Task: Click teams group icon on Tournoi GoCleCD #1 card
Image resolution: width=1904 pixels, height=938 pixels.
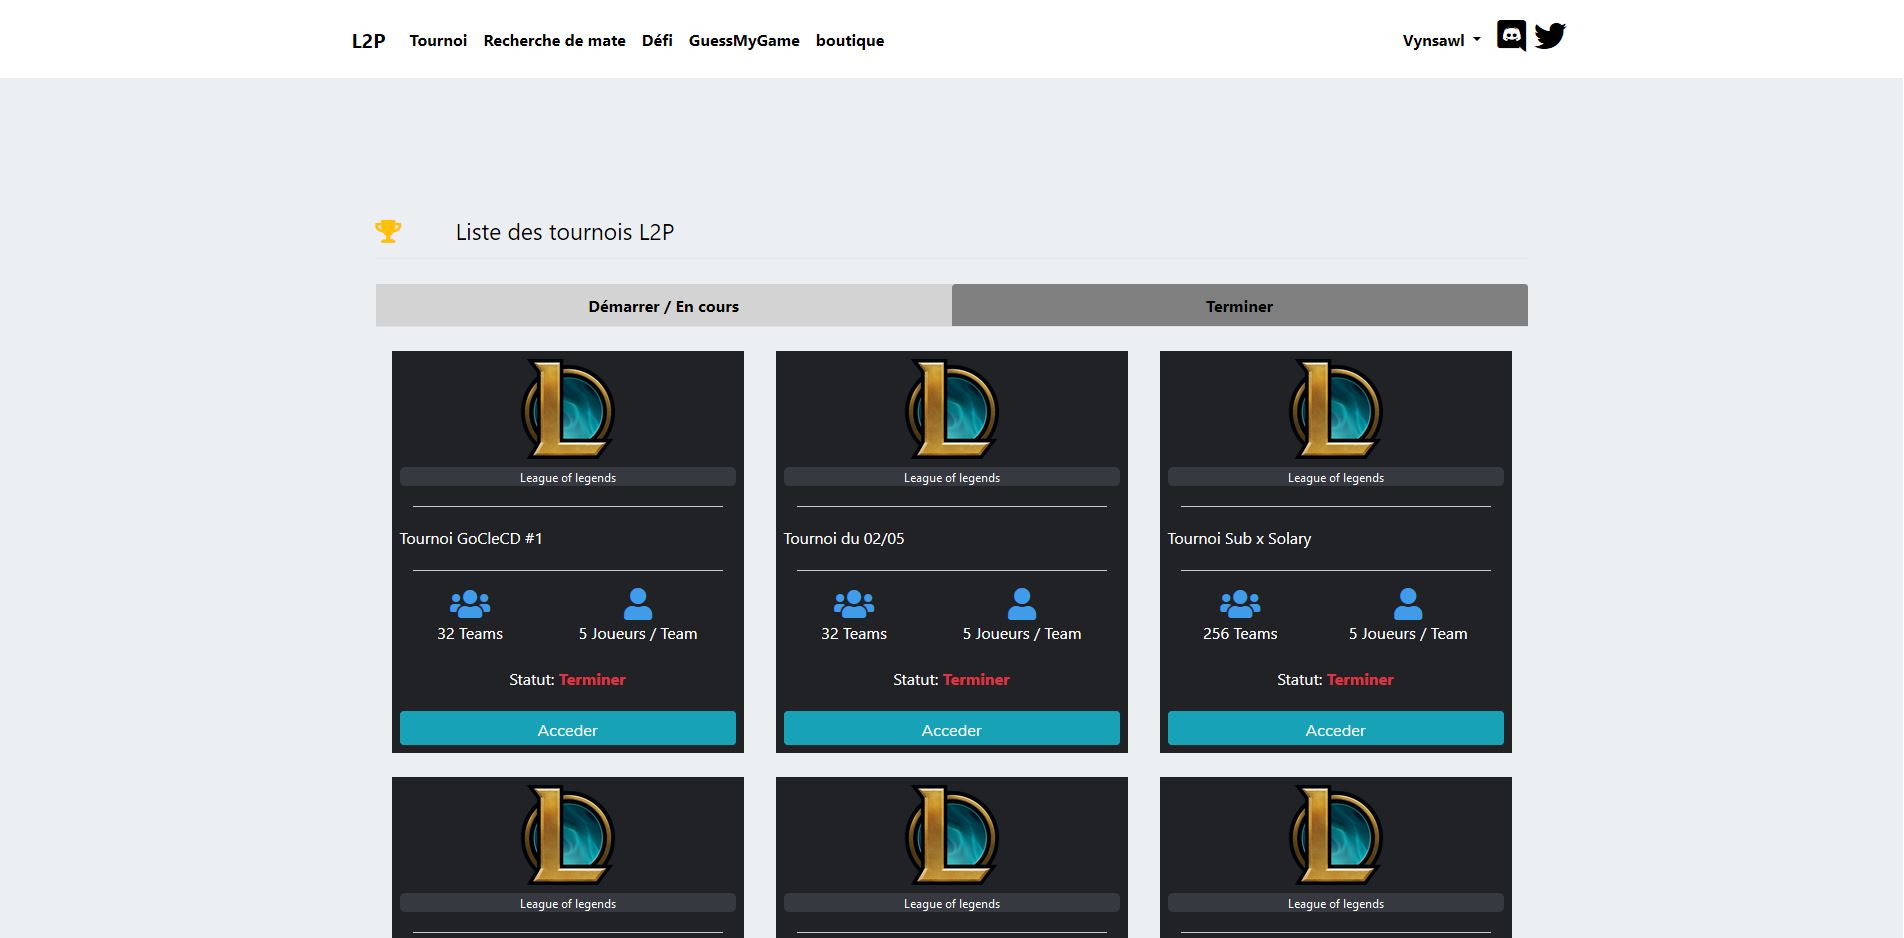Action: click(x=470, y=604)
